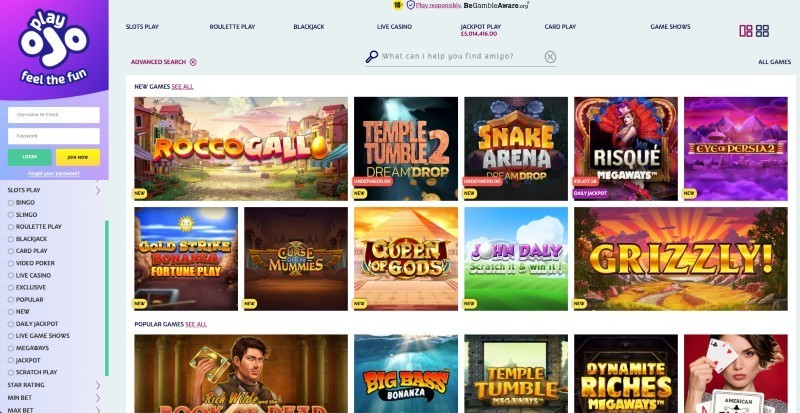
Task: Close Advanced Search with its X icon
Action: pyautogui.click(x=193, y=62)
